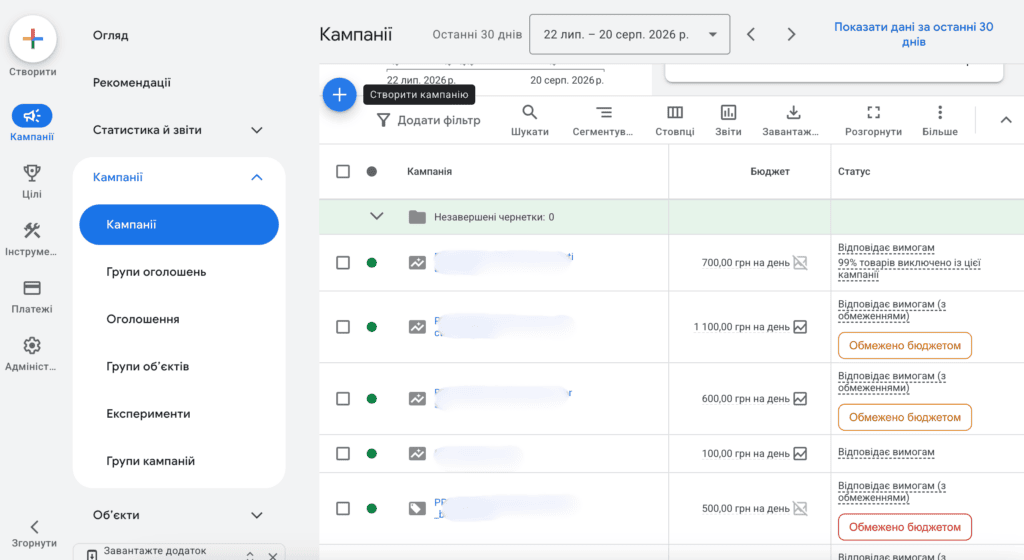1024x560 pixels.
Task: Open Звіти reports icon in toolbar
Action: (728, 121)
